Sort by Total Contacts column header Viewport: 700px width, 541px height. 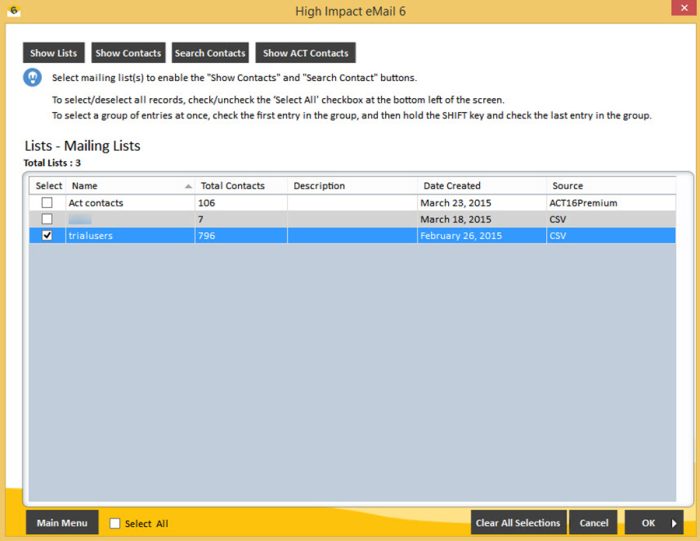241,186
